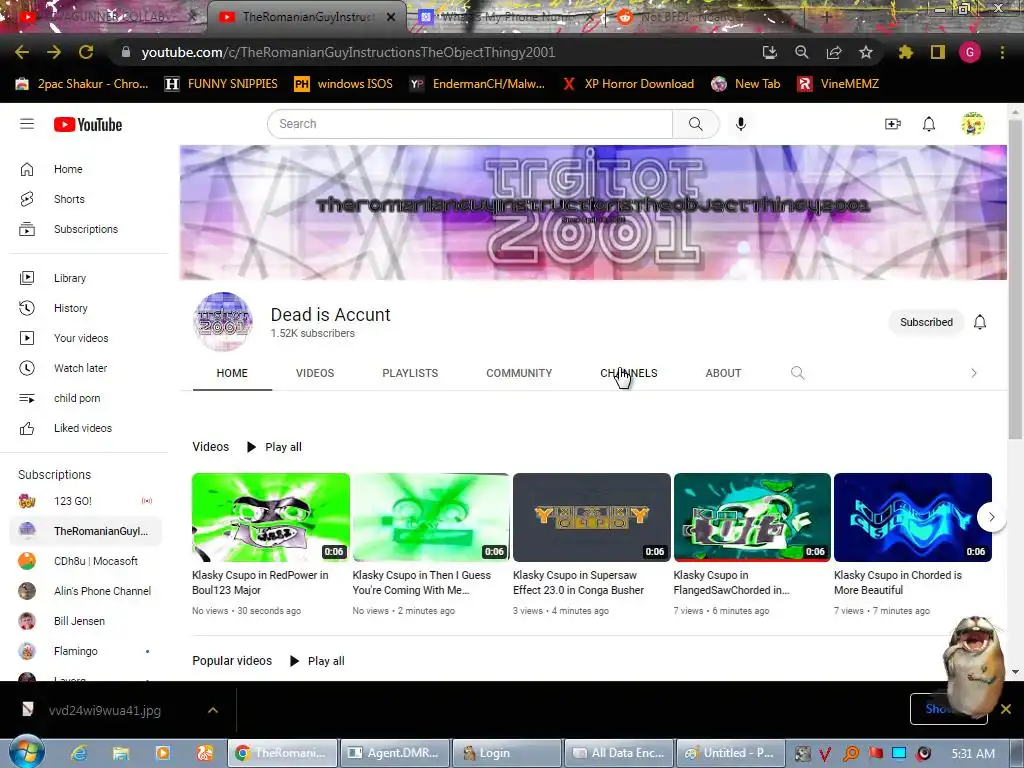
Task: Click the share page icon in address bar
Action: [x=834, y=52]
